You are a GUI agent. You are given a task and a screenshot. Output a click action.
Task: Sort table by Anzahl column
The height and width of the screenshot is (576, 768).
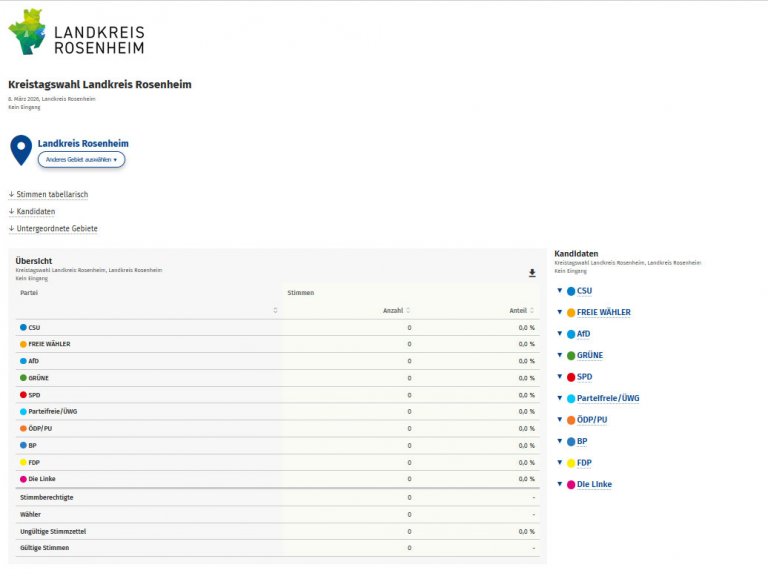pos(408,311)
